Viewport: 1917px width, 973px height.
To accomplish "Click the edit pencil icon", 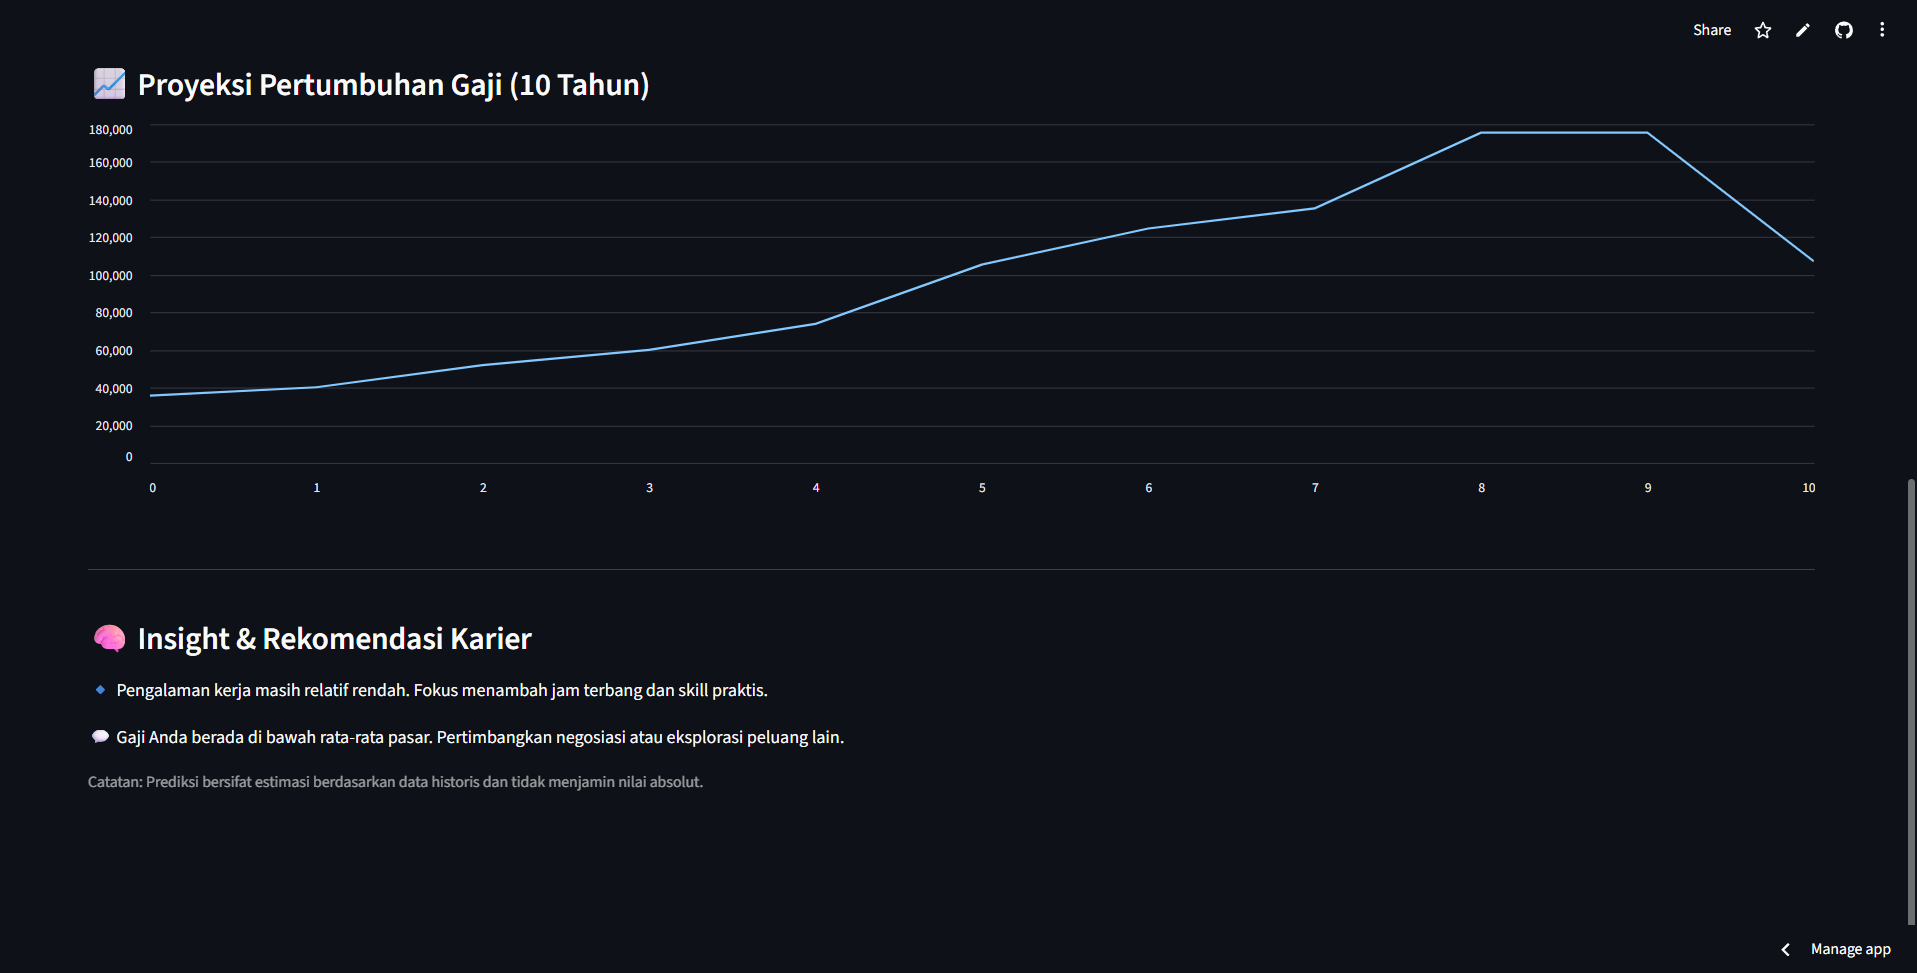I will point(1803,30).
